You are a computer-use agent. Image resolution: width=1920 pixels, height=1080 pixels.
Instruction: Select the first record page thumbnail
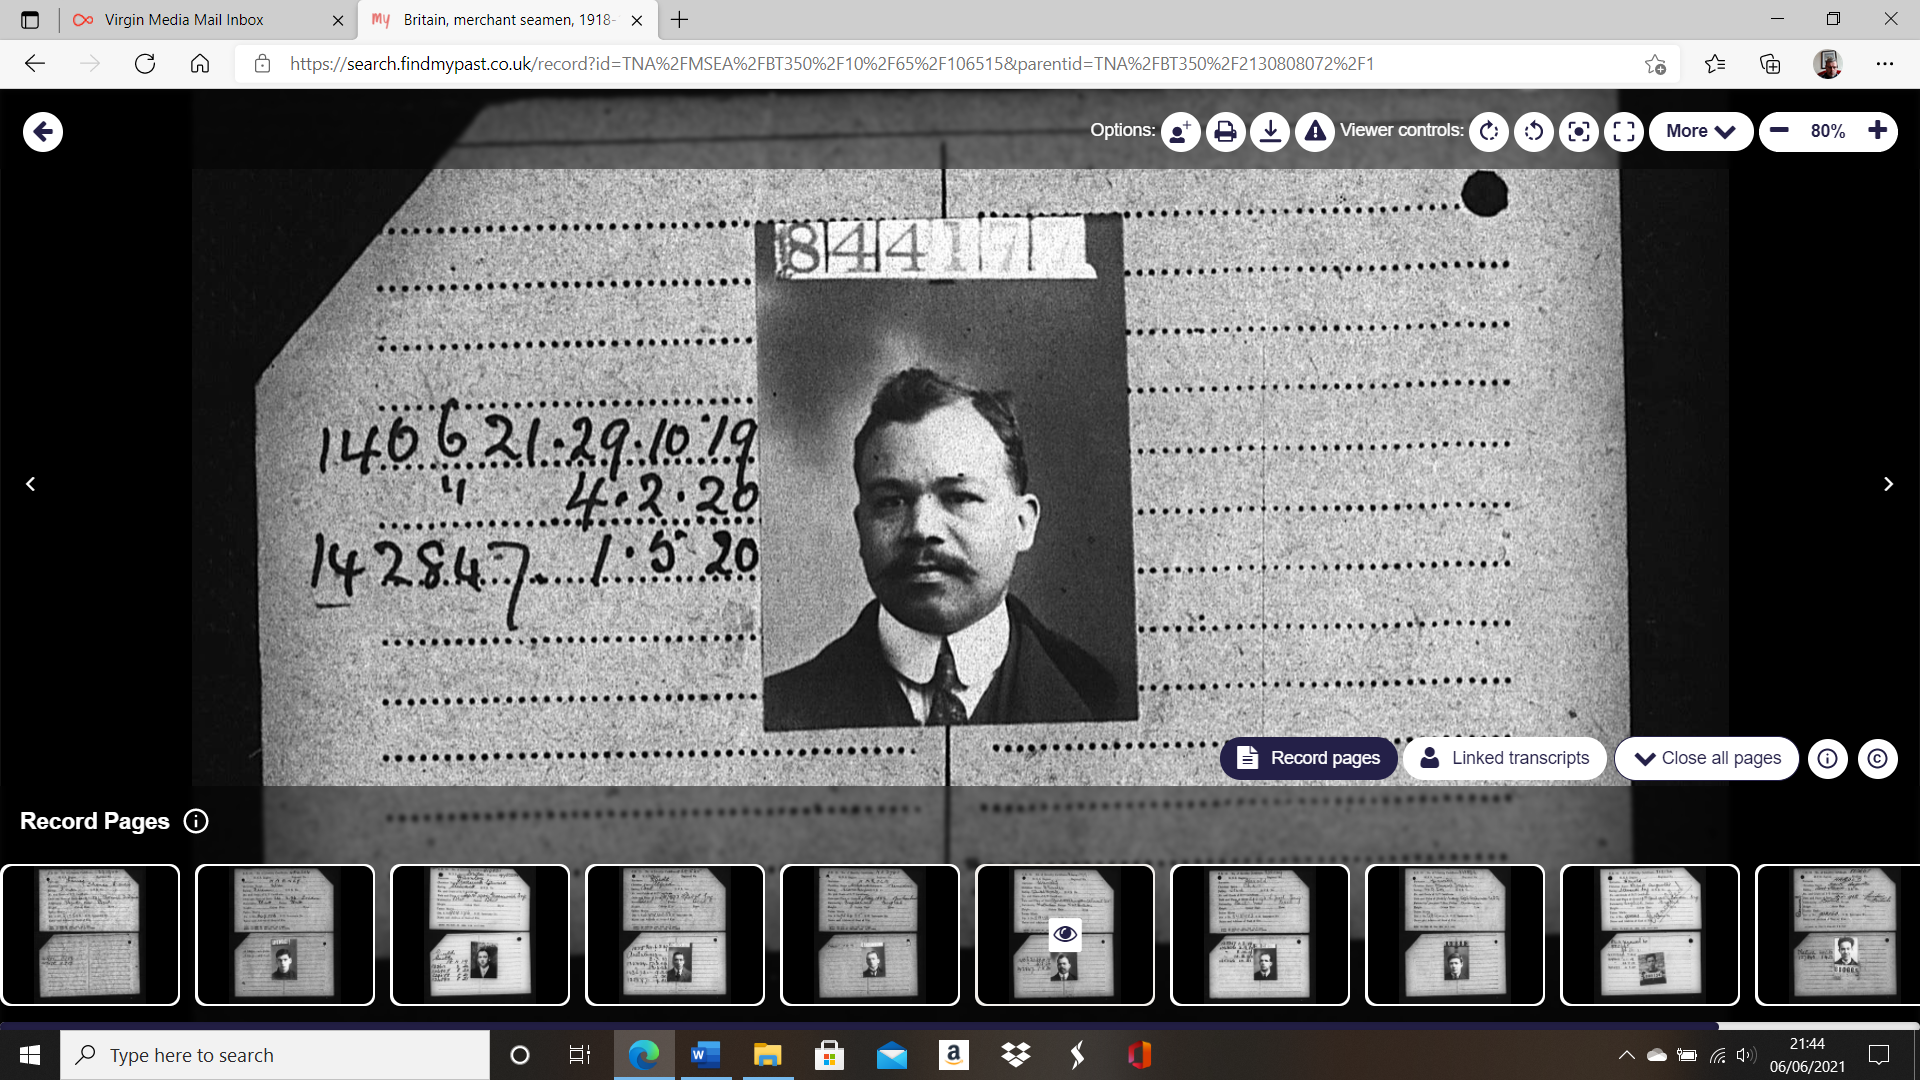pos(90,935)
